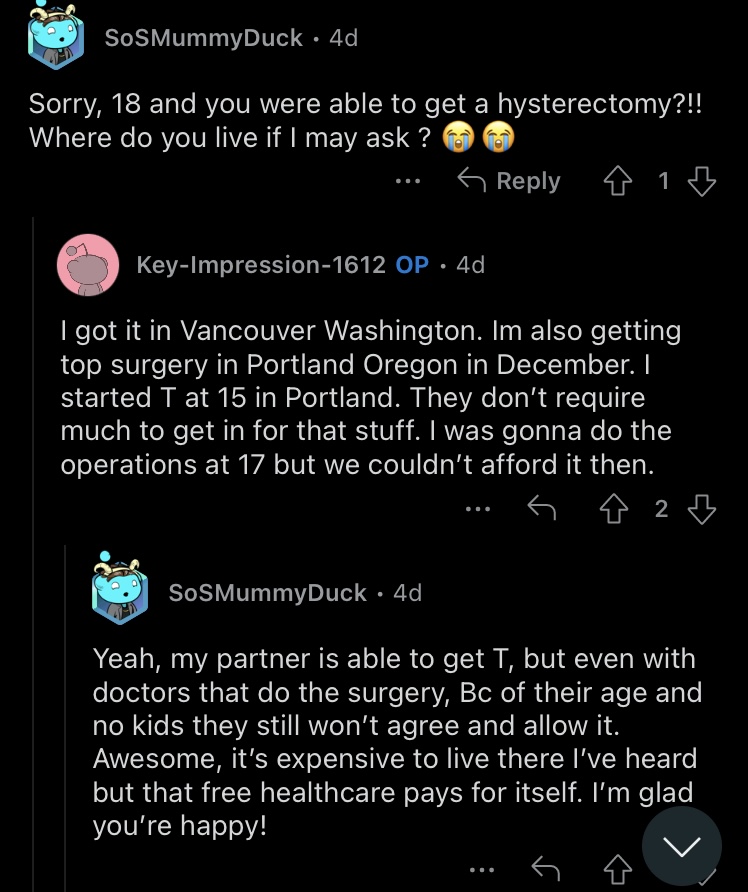Screen dimensions: 748x892
Task: Open SoSMummyDuck's profile from nested reply username
Action: (267, 593)
